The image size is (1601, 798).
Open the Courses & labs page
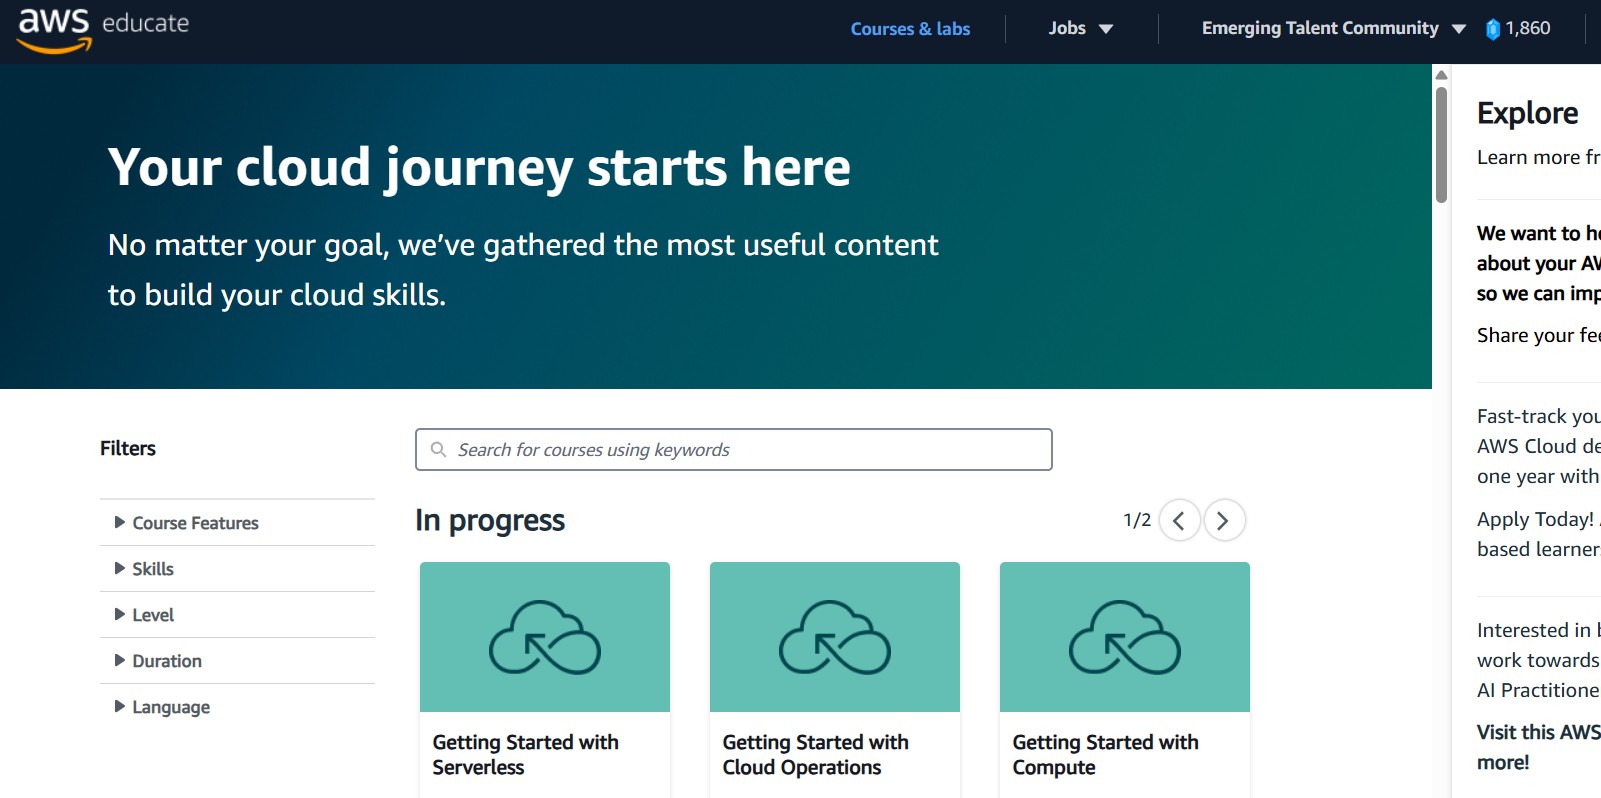pos(910,29)
